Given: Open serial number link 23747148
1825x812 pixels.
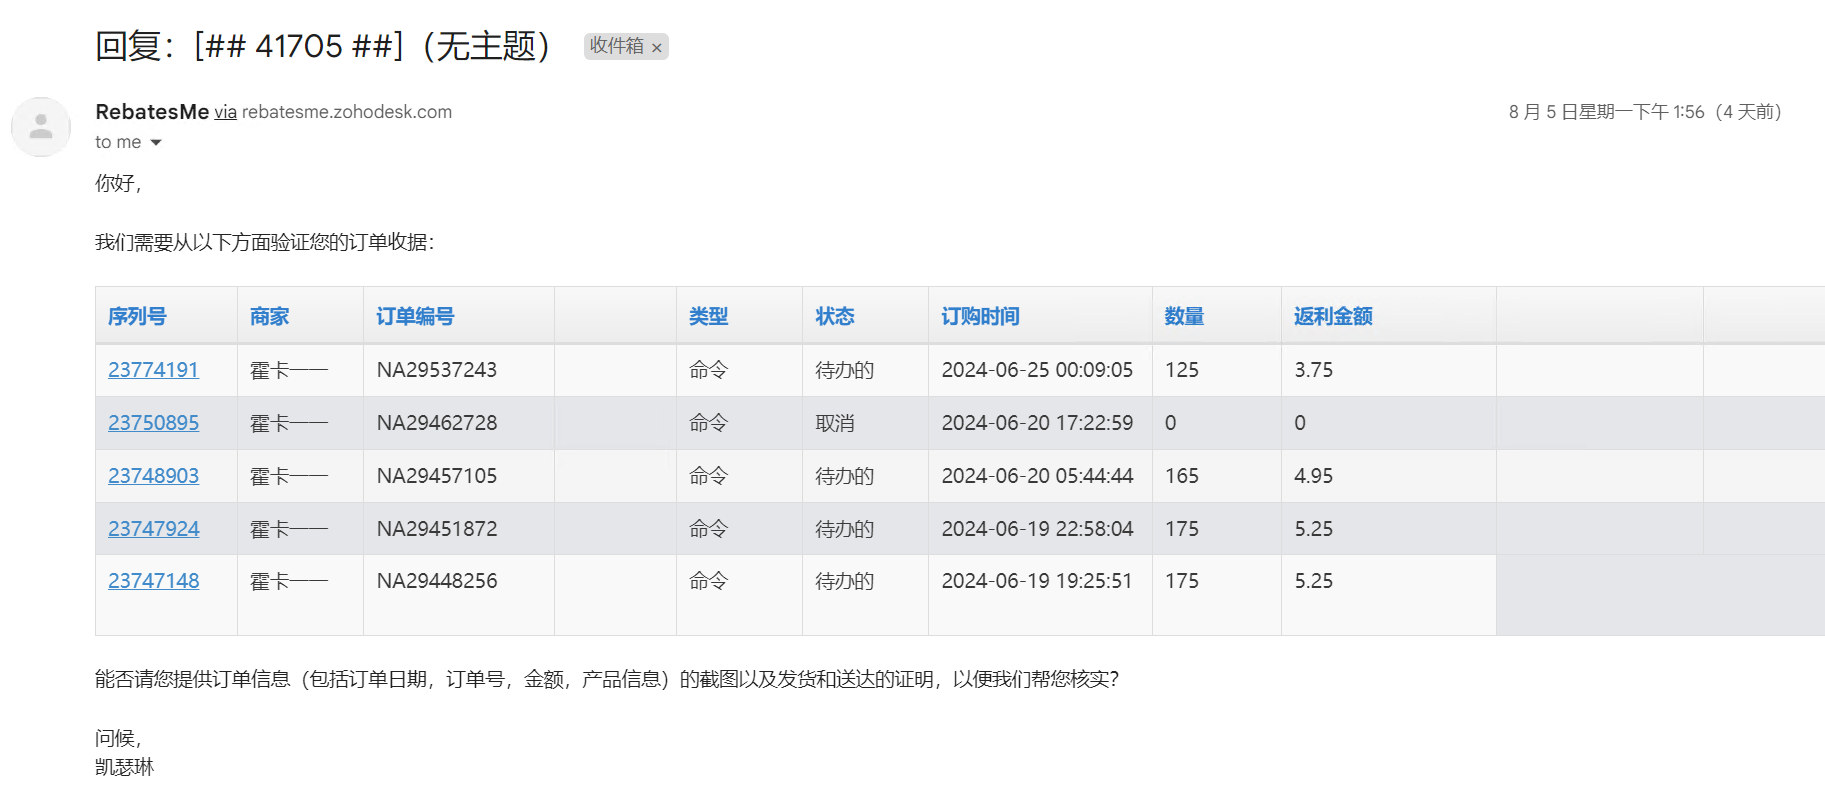Looking at the screenshot, I should (x=153, y=581).
